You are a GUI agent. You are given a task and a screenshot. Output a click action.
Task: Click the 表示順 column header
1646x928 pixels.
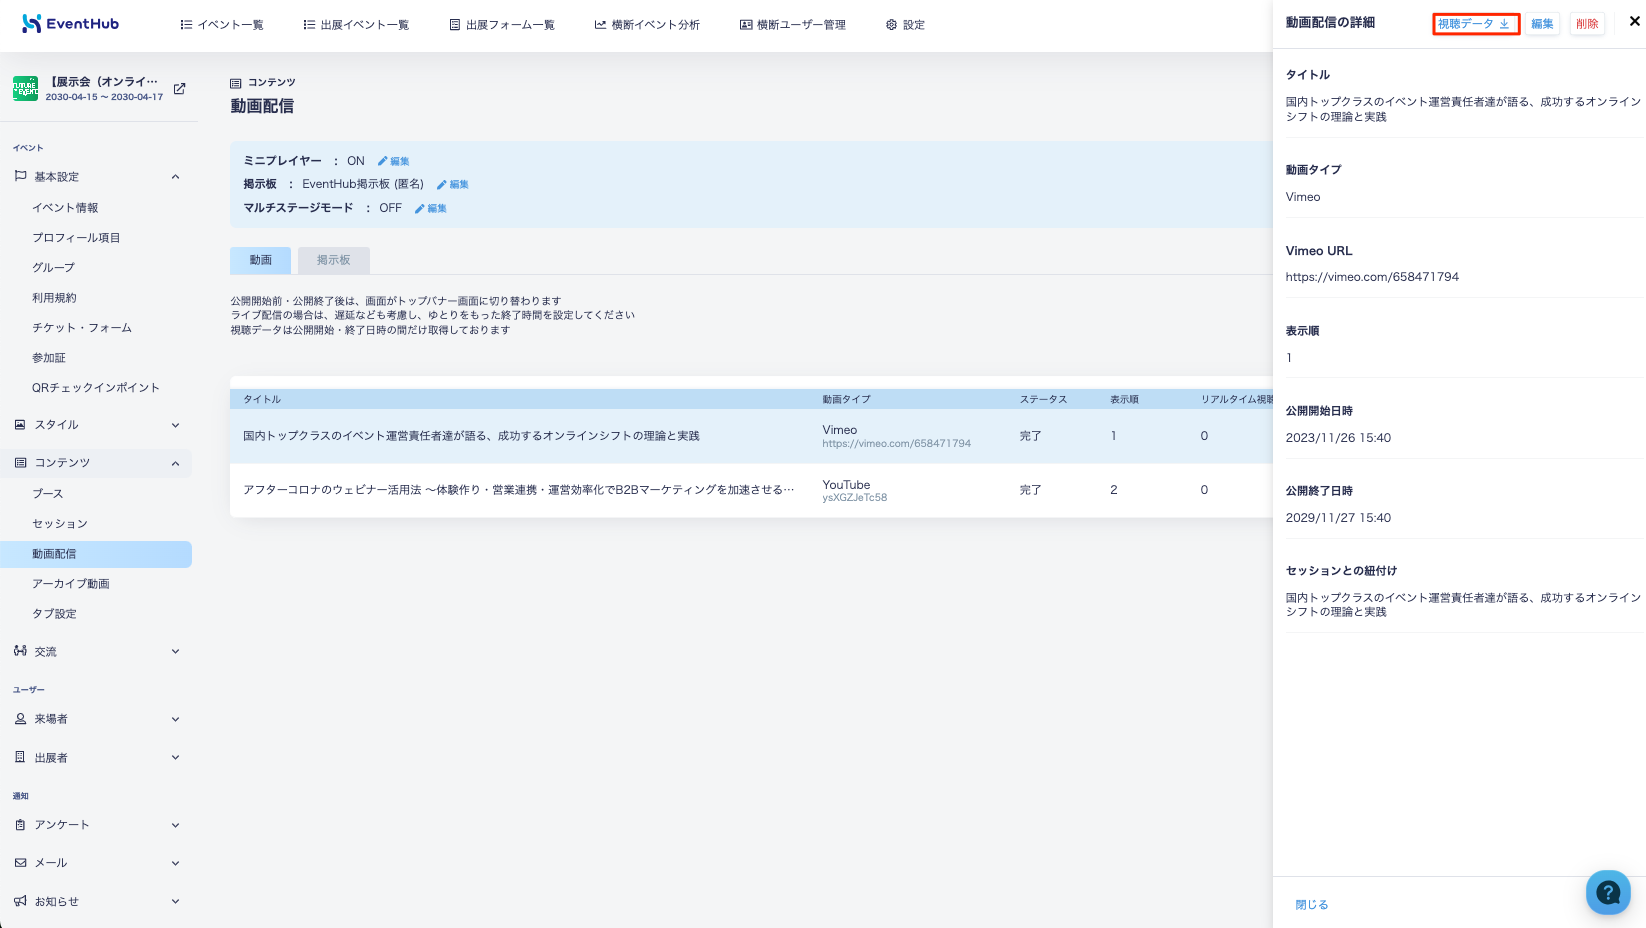1124,399
